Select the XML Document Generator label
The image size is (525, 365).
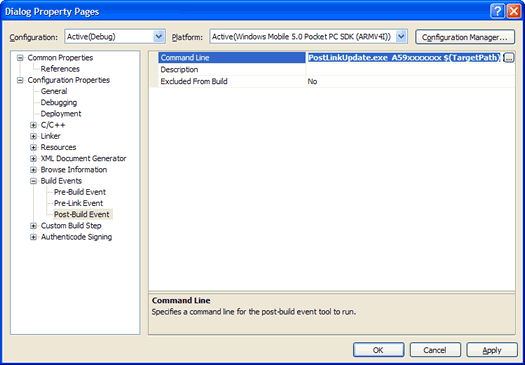point(83,159)
